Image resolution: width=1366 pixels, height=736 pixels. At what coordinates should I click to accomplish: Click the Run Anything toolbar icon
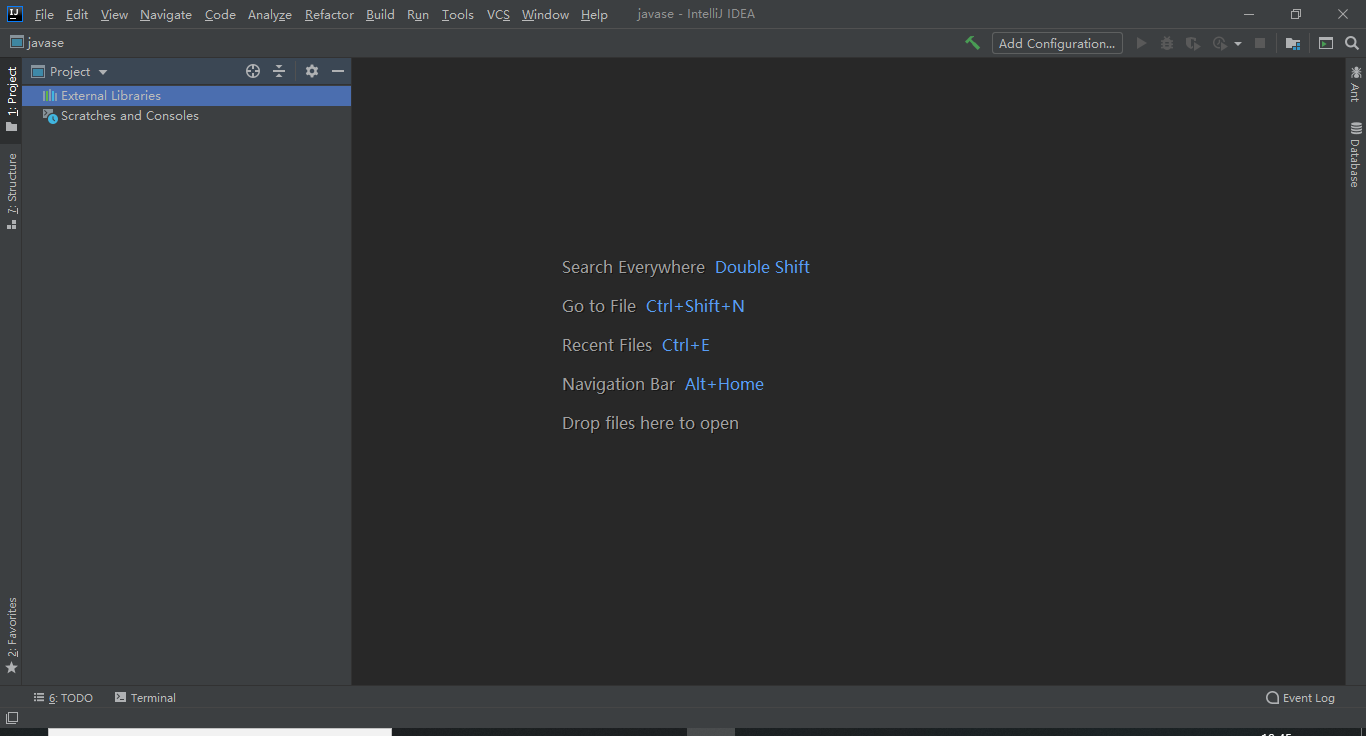(x=1326, y=43)
